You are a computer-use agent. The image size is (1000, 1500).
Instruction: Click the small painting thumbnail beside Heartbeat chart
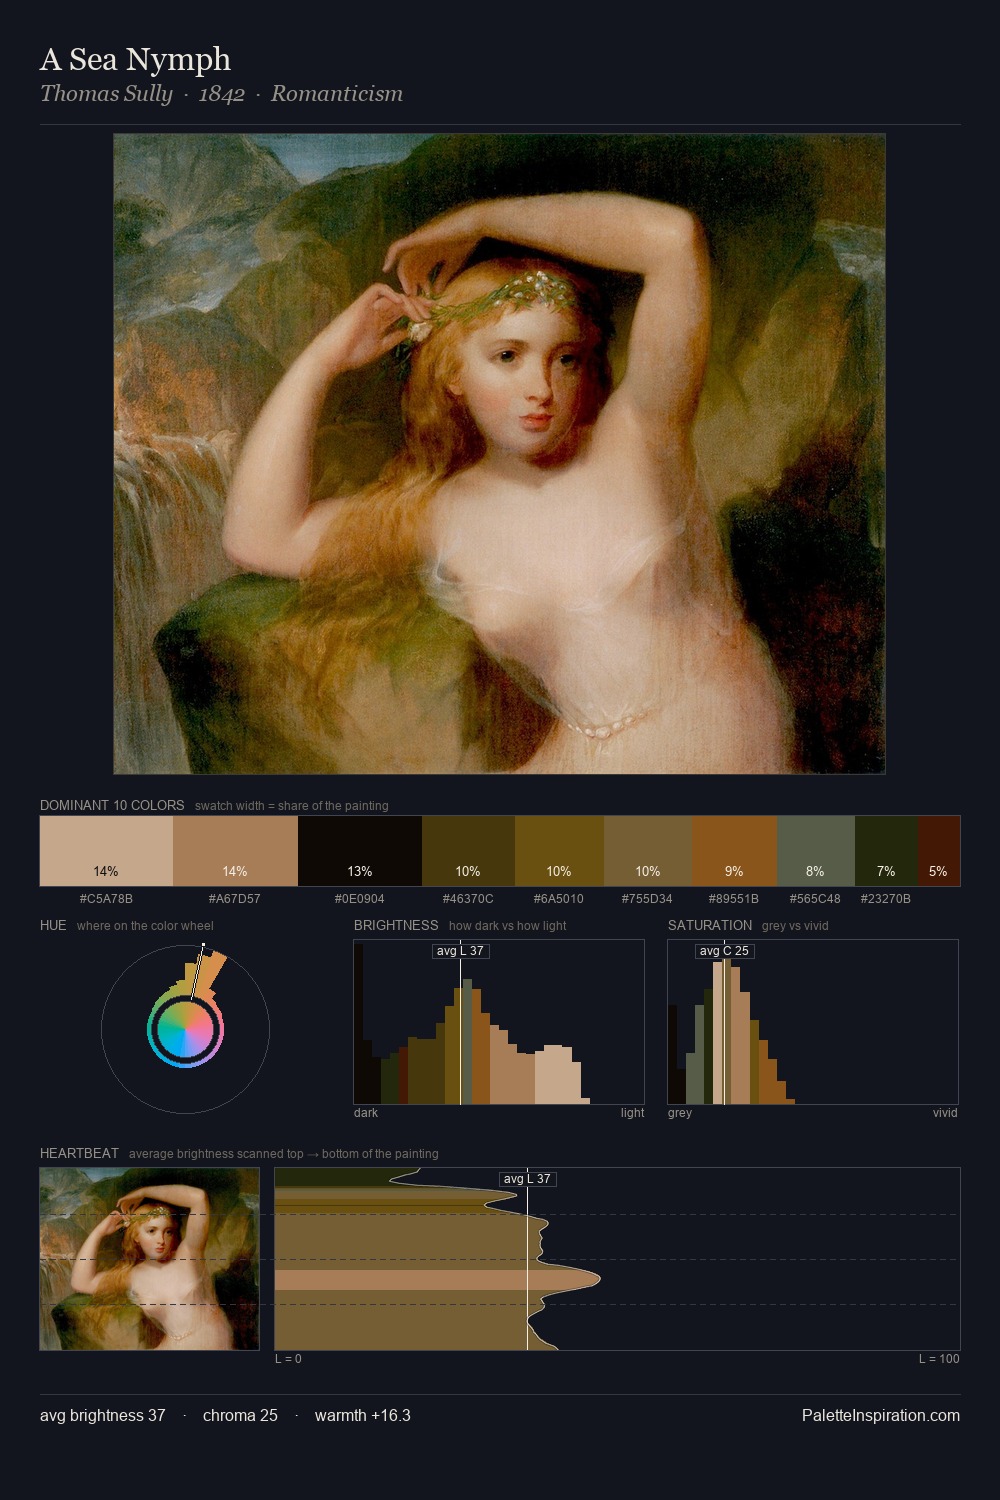pyautogui.click(x=149, y=1259)
